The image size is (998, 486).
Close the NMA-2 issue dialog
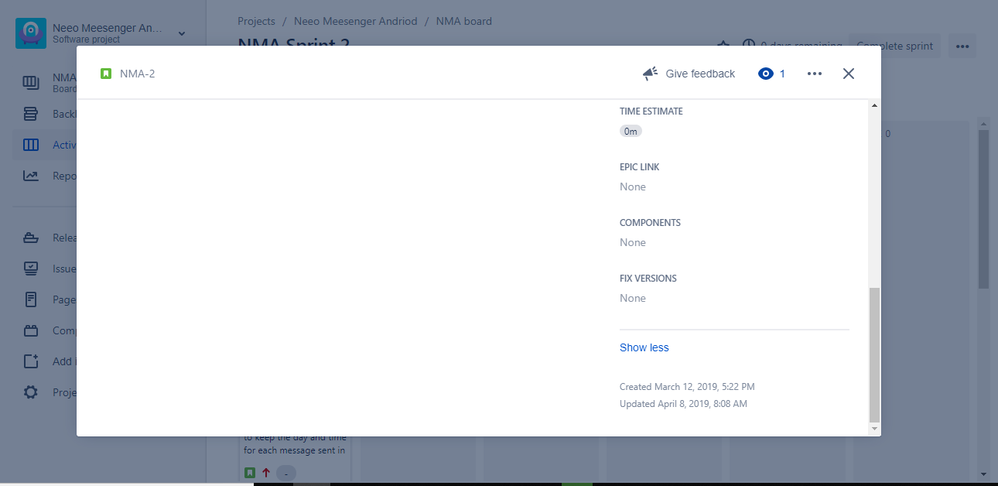[x=848, y=74]
